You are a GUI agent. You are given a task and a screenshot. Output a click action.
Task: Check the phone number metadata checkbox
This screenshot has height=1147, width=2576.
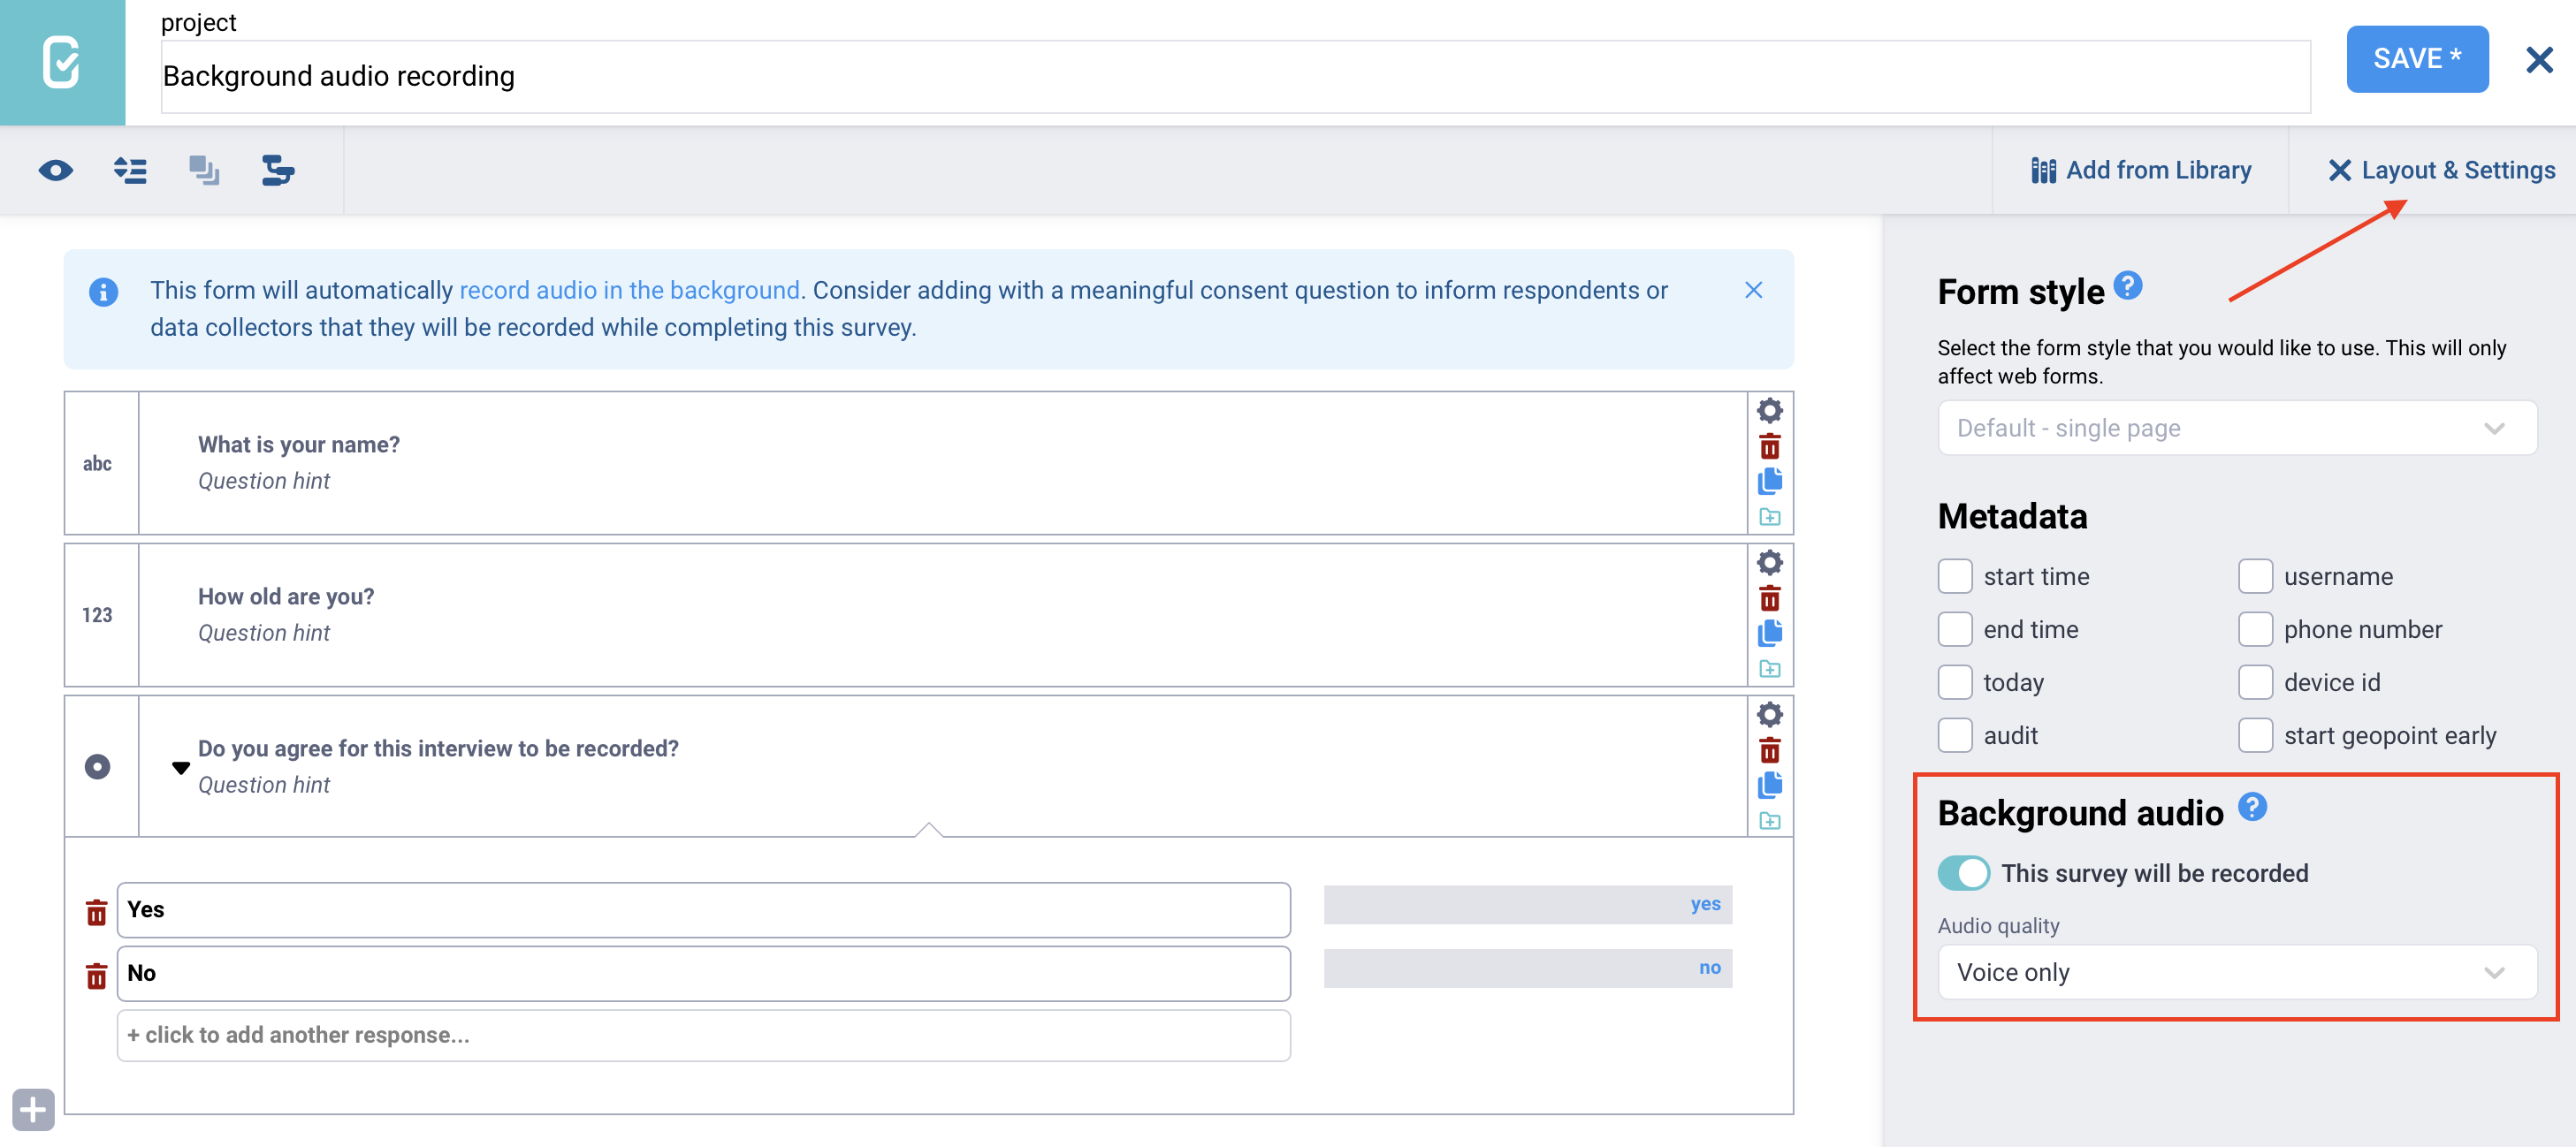(x=2255, y=630)
